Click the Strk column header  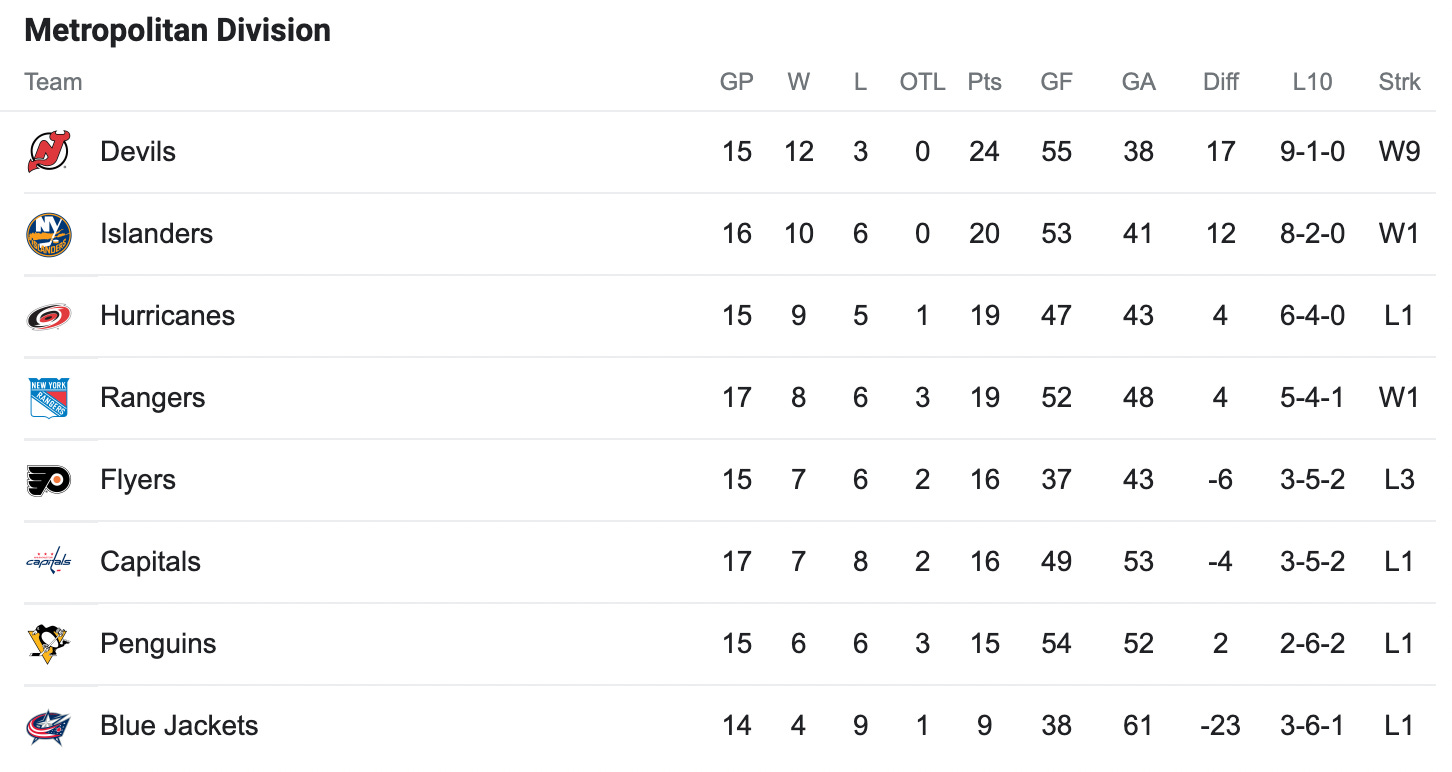1399,82
